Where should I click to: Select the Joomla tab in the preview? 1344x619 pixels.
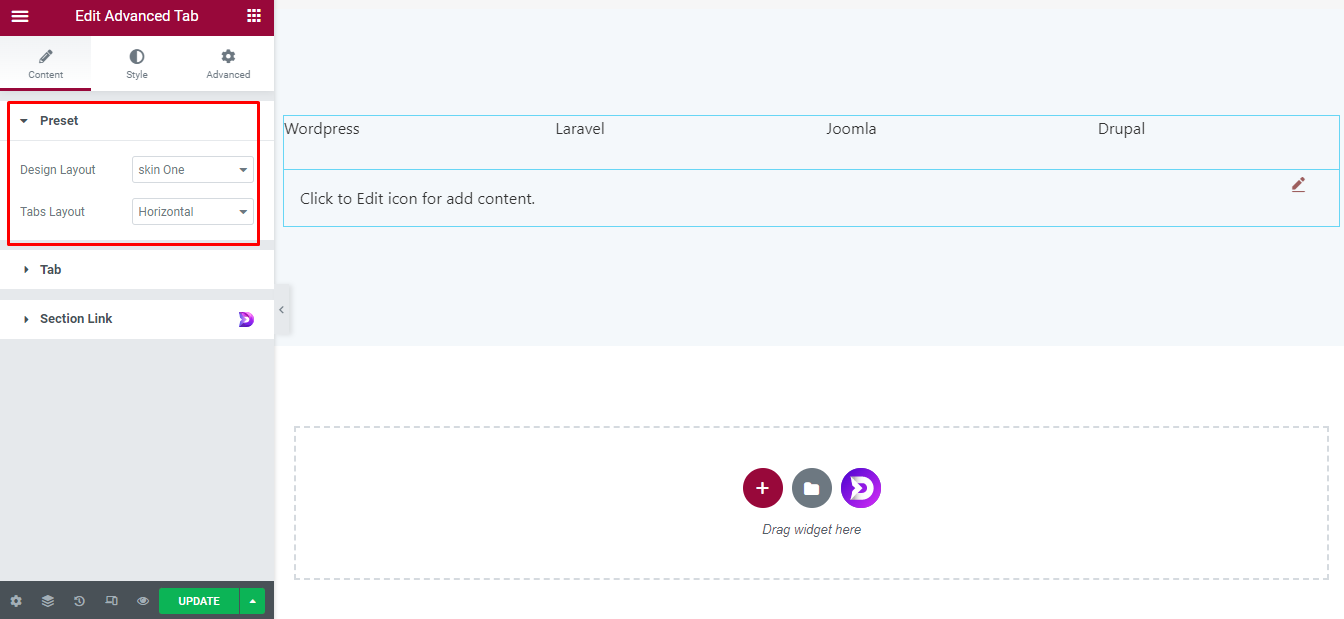pyautogui.click(x=851, y=129)
